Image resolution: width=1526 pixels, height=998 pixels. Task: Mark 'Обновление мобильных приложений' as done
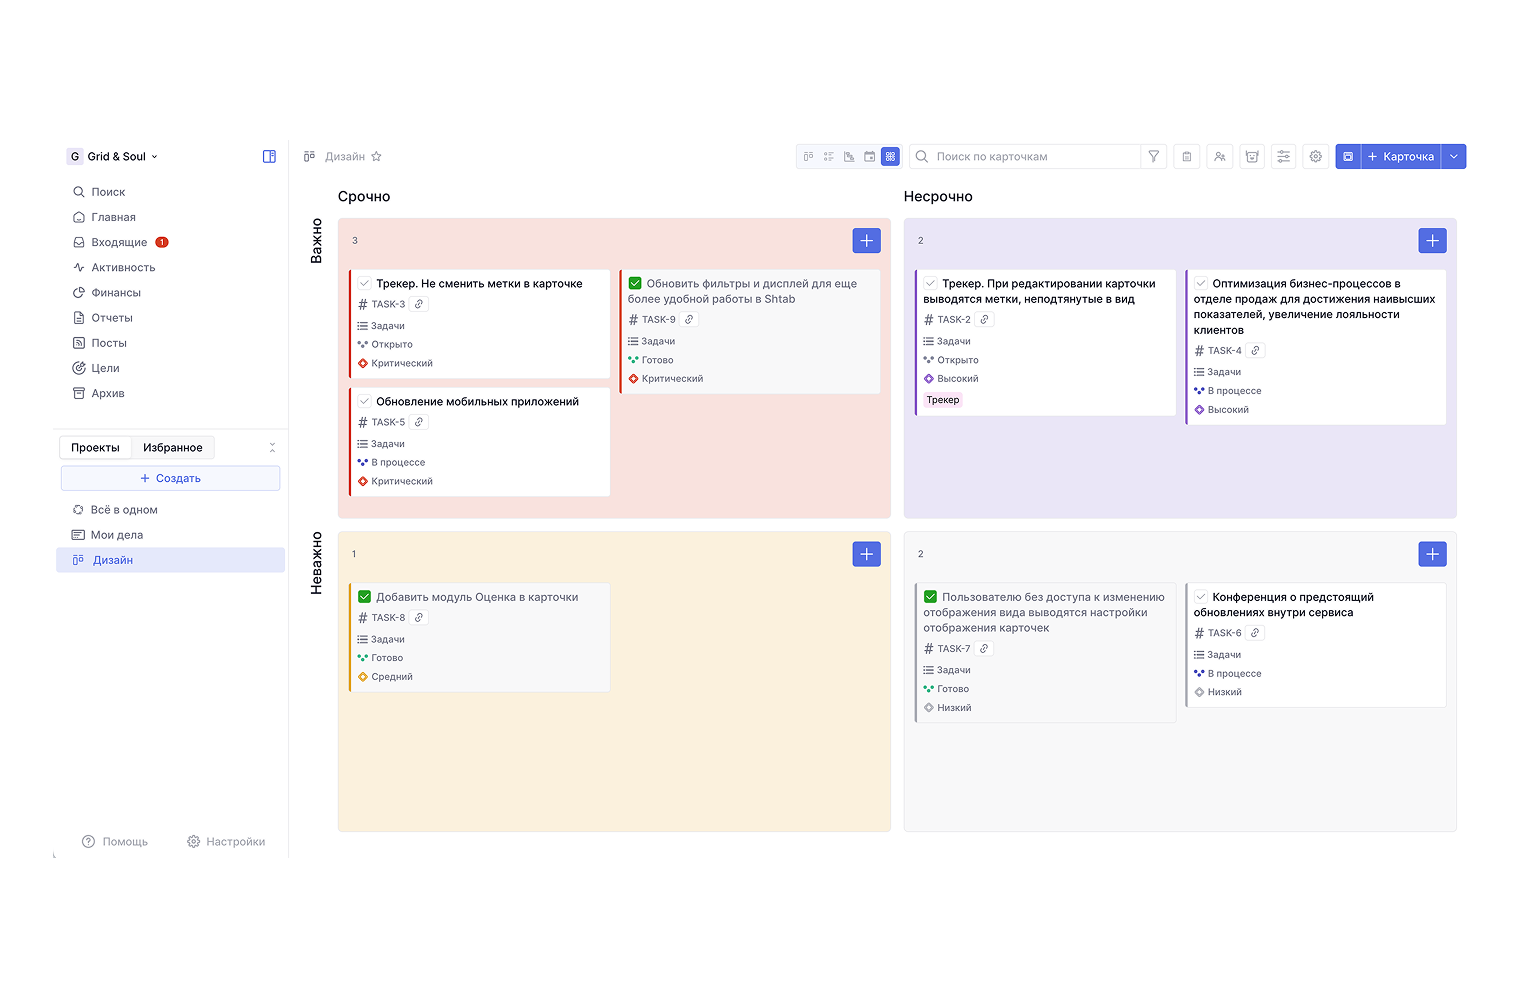coord(365,402)
